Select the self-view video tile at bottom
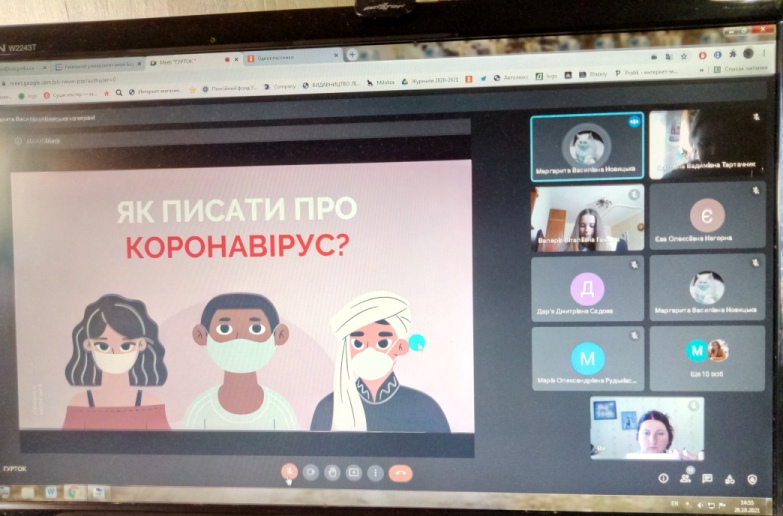 tap(647, 428)
